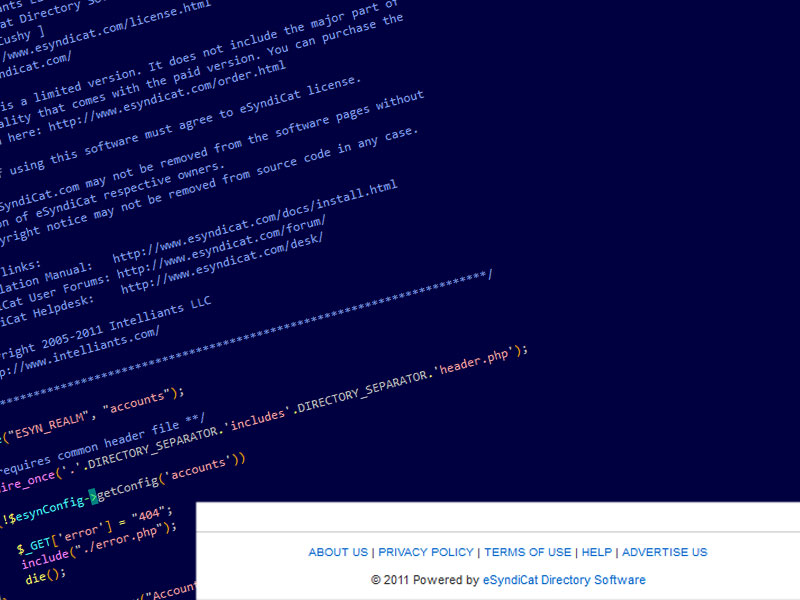Follow the eSyndiCat Directory Software link
Screen dimensions: 800x600
click(x=564, y=580)
